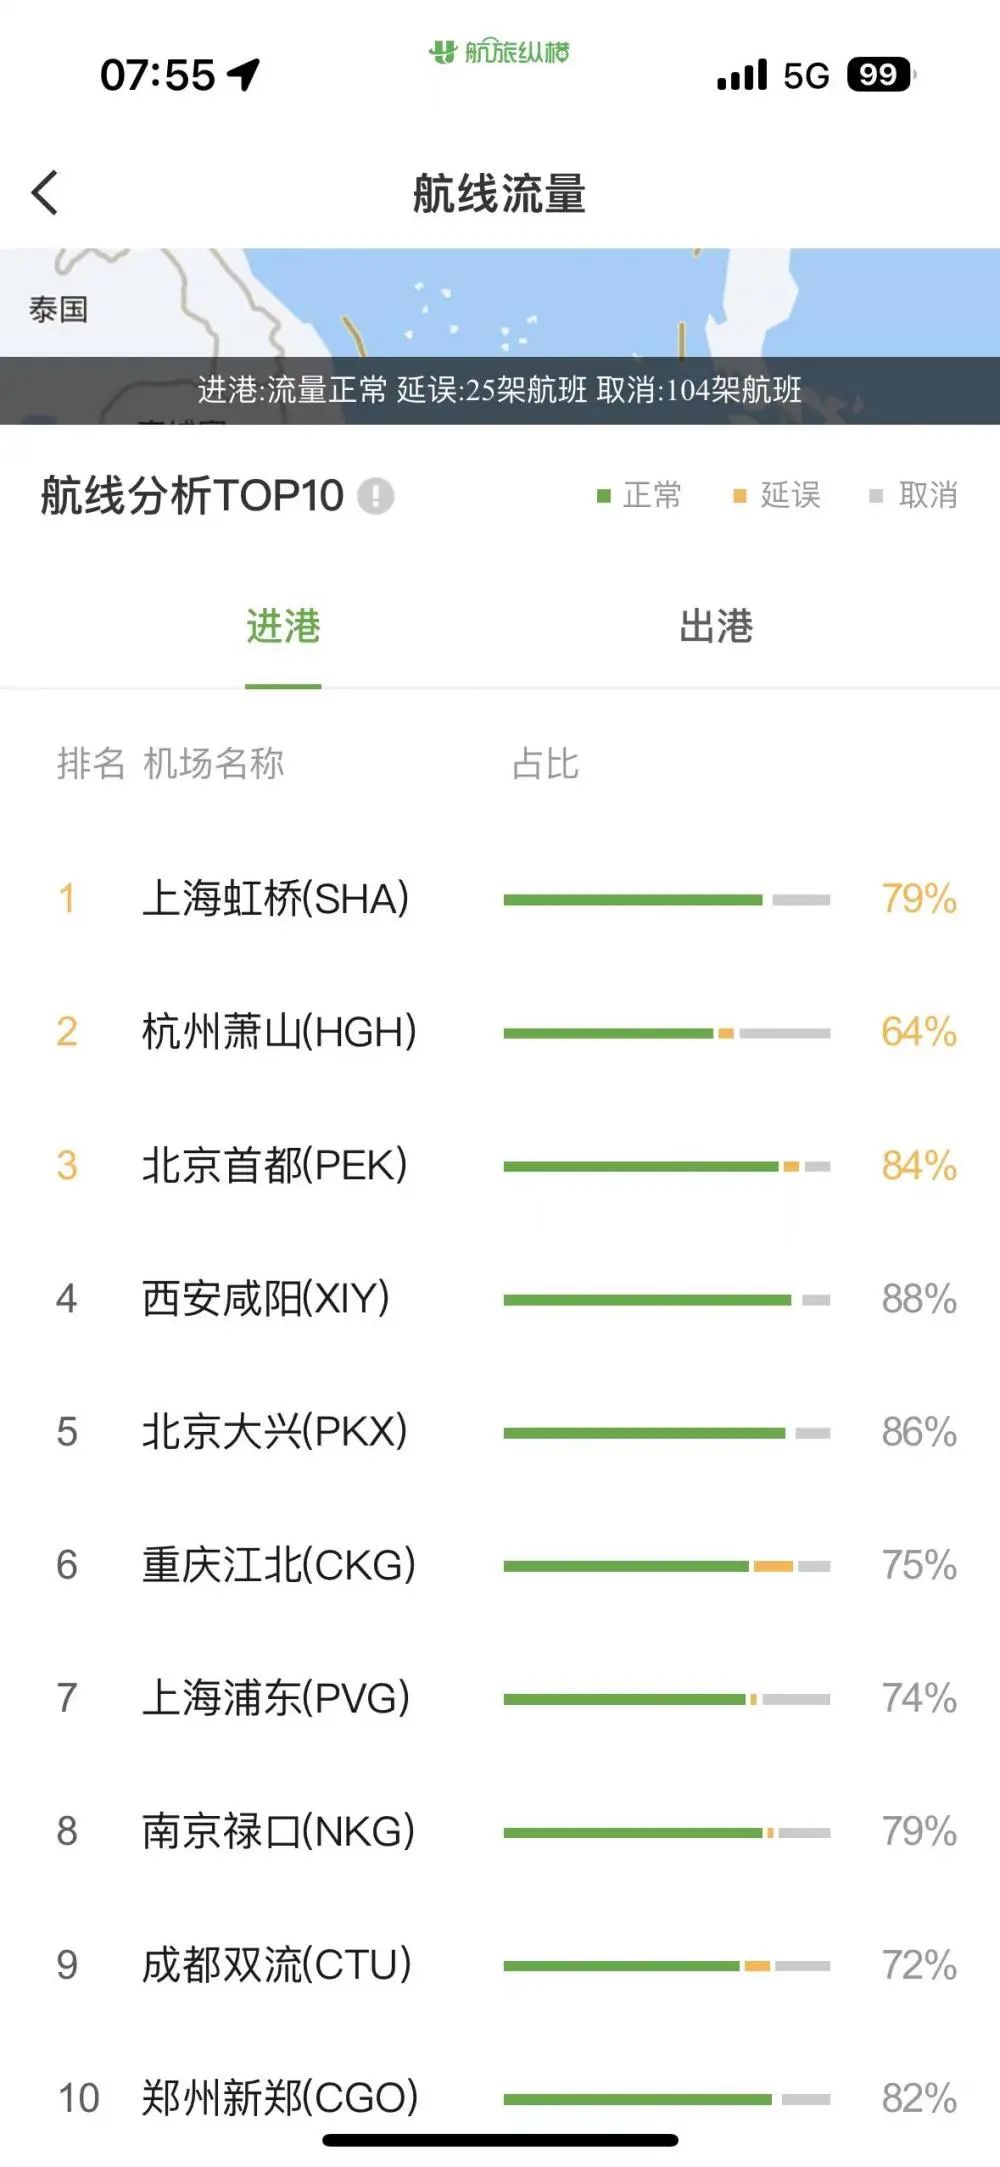Viewport: 1000px width, 2167px height.
Task: Select 北京大兴(PKX) in the ranking
Action: [275, 1432]
